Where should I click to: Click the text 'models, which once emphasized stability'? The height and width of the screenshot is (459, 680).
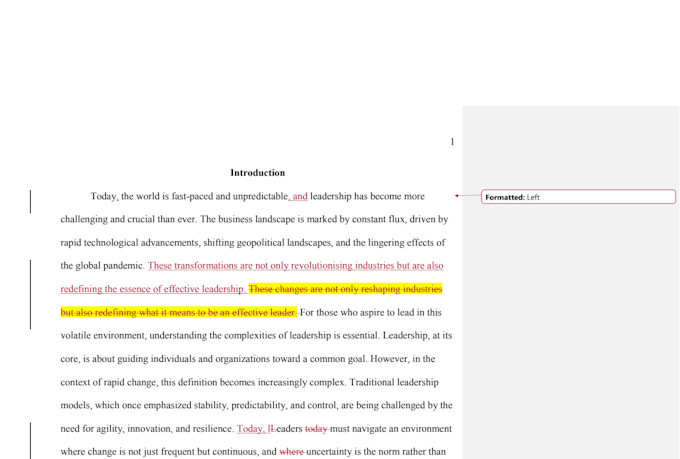pyautogui.click(x=145, y=405)
